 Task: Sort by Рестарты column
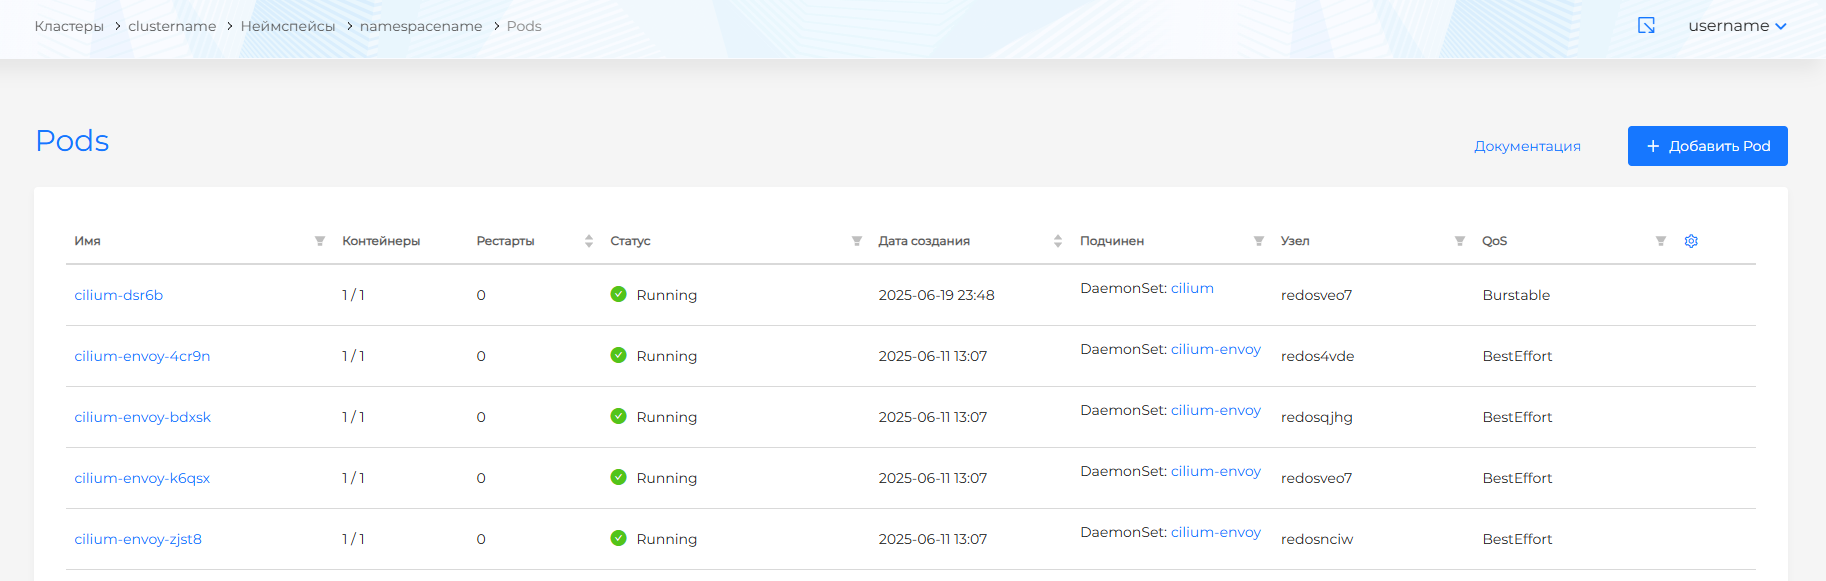[x=589, y=241]
